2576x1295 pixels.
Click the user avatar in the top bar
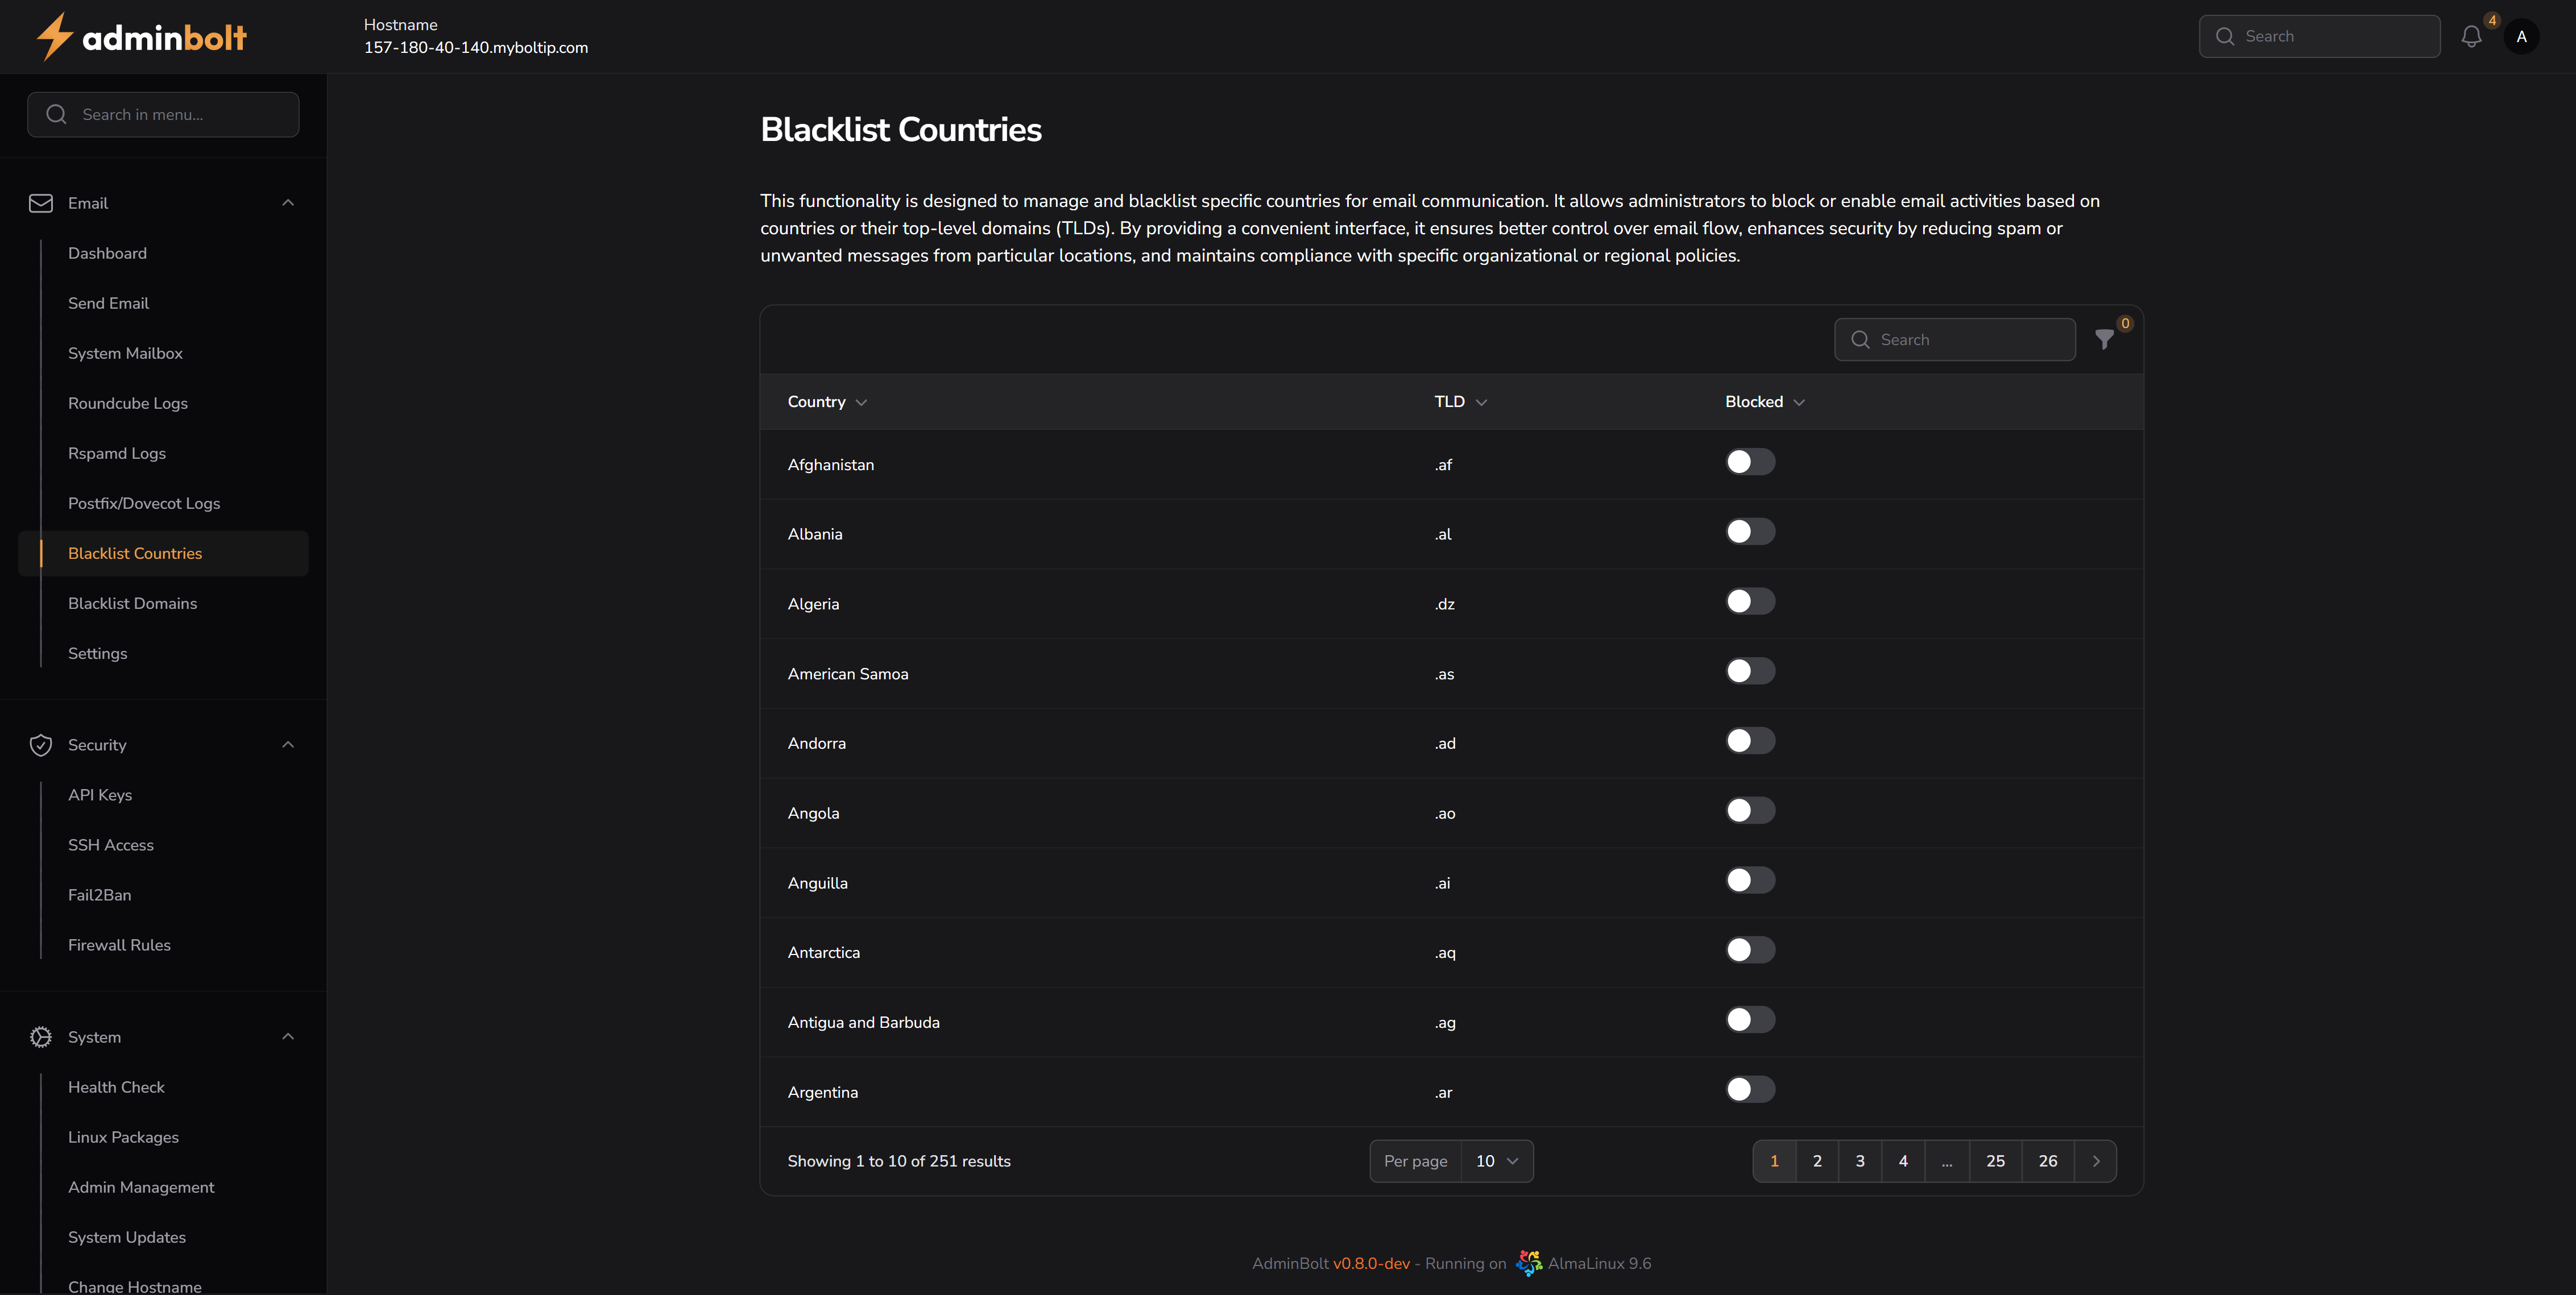coord(2522,36)
